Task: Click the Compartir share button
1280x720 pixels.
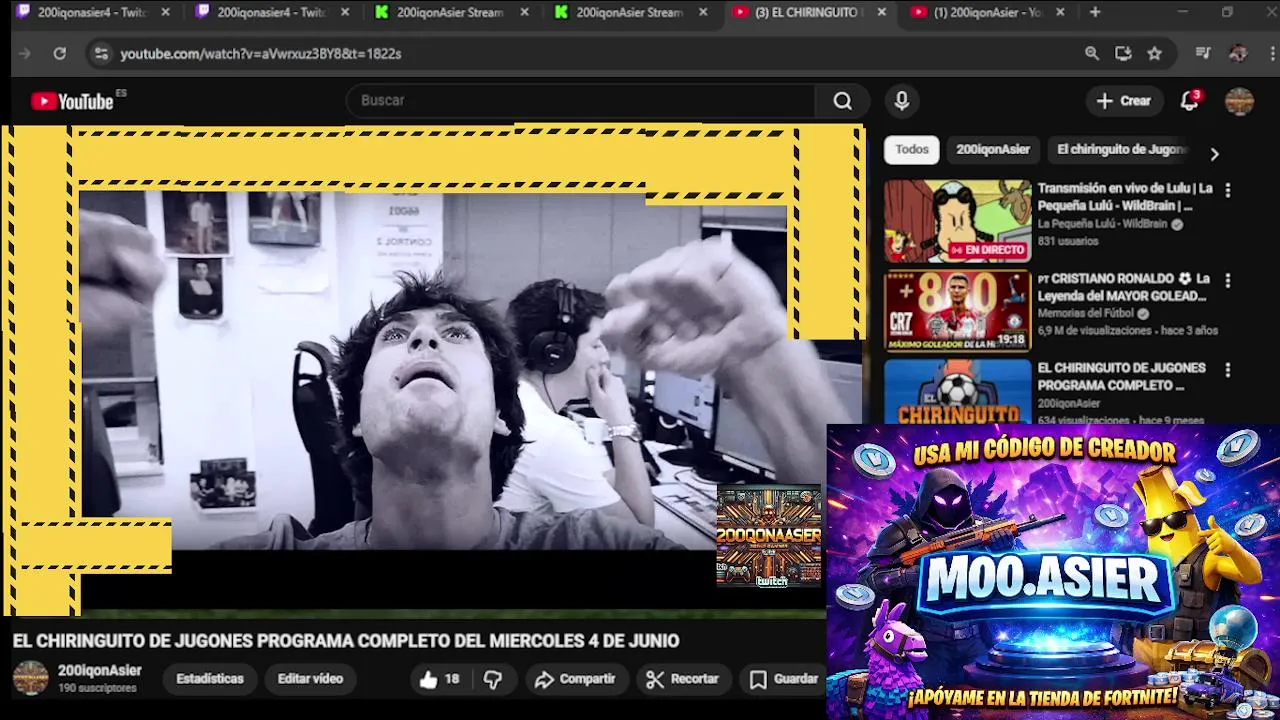Action: pos(575,680)
